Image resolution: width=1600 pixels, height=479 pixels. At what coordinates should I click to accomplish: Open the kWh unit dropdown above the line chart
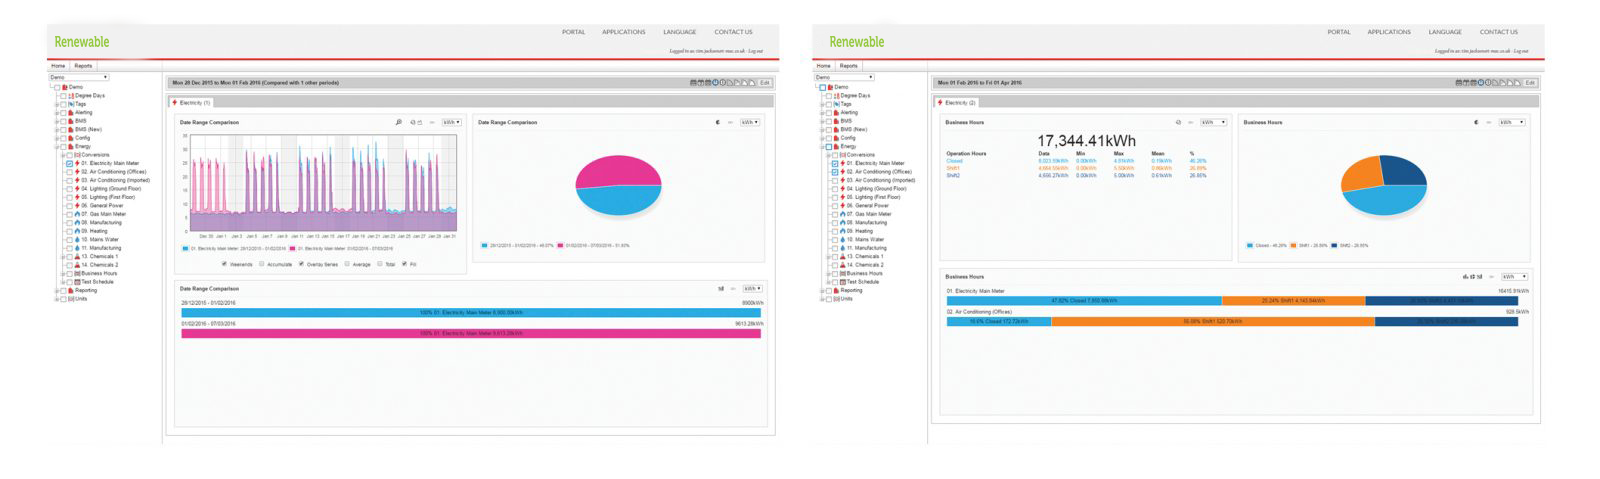[x=451, y=122]
